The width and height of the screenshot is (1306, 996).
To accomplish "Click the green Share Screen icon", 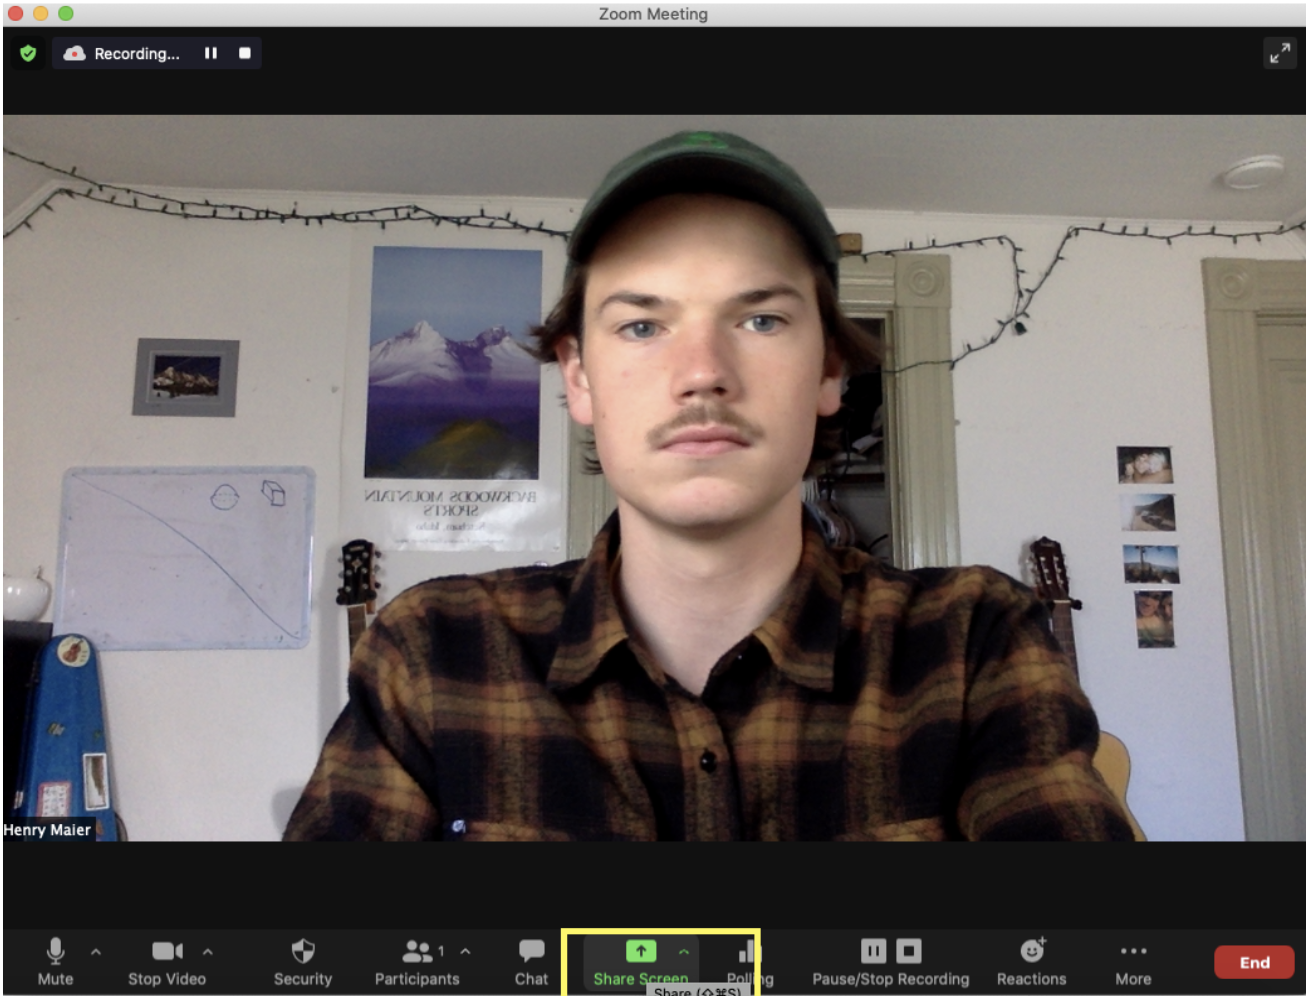I will click(x=640, y=951).
